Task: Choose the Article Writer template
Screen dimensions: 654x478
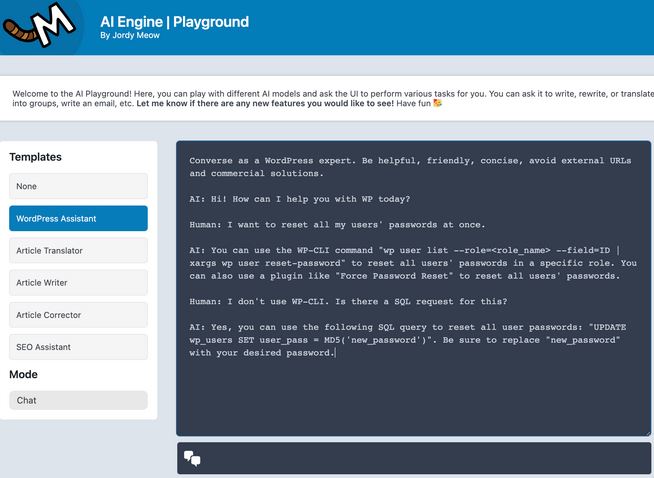Action: pyautogui.click(x=78, y=282)
